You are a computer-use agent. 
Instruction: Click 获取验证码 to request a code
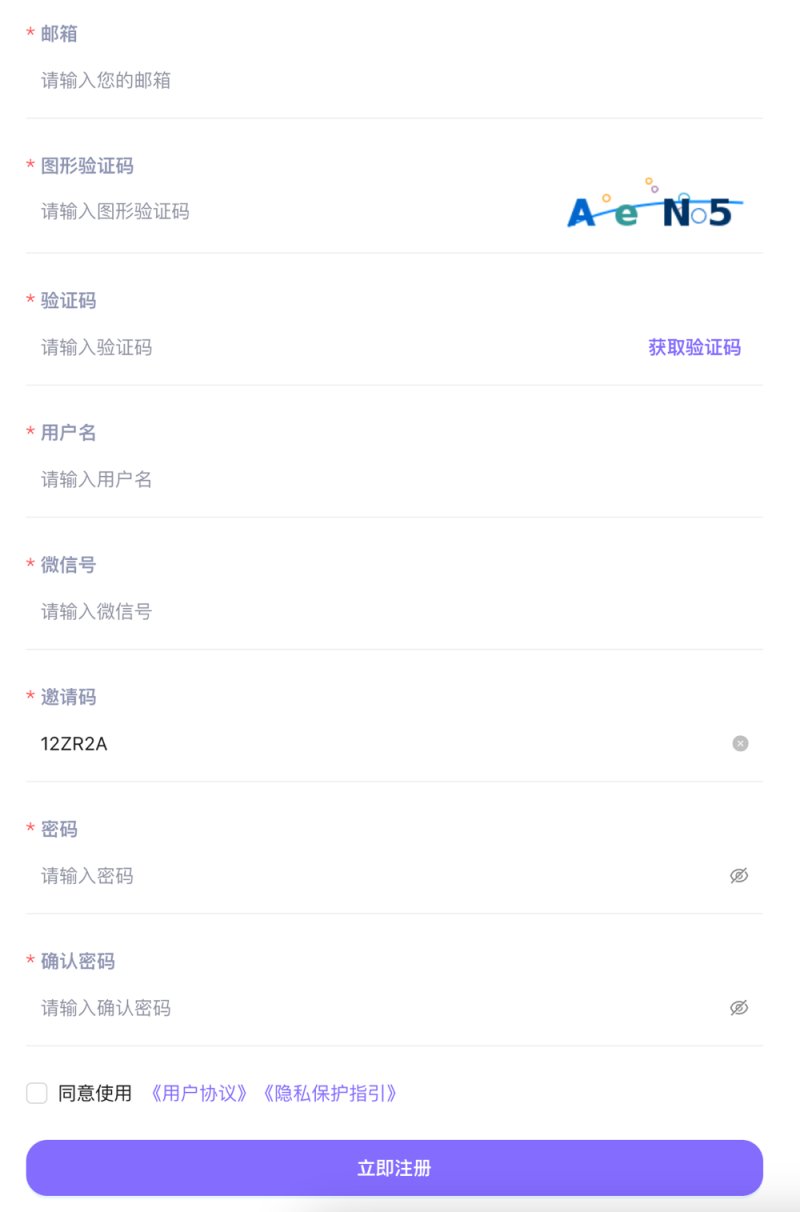(694, 347)
